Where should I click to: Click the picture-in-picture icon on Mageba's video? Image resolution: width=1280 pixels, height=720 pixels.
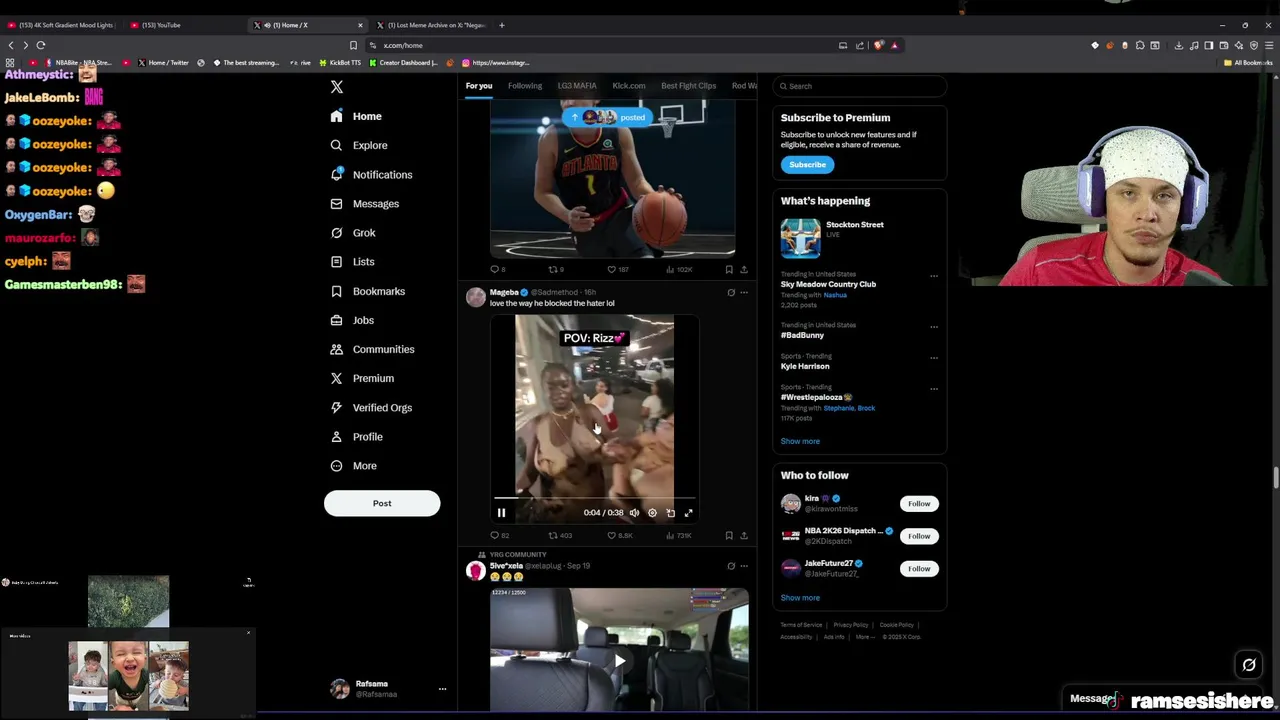[x=670, y=512]
